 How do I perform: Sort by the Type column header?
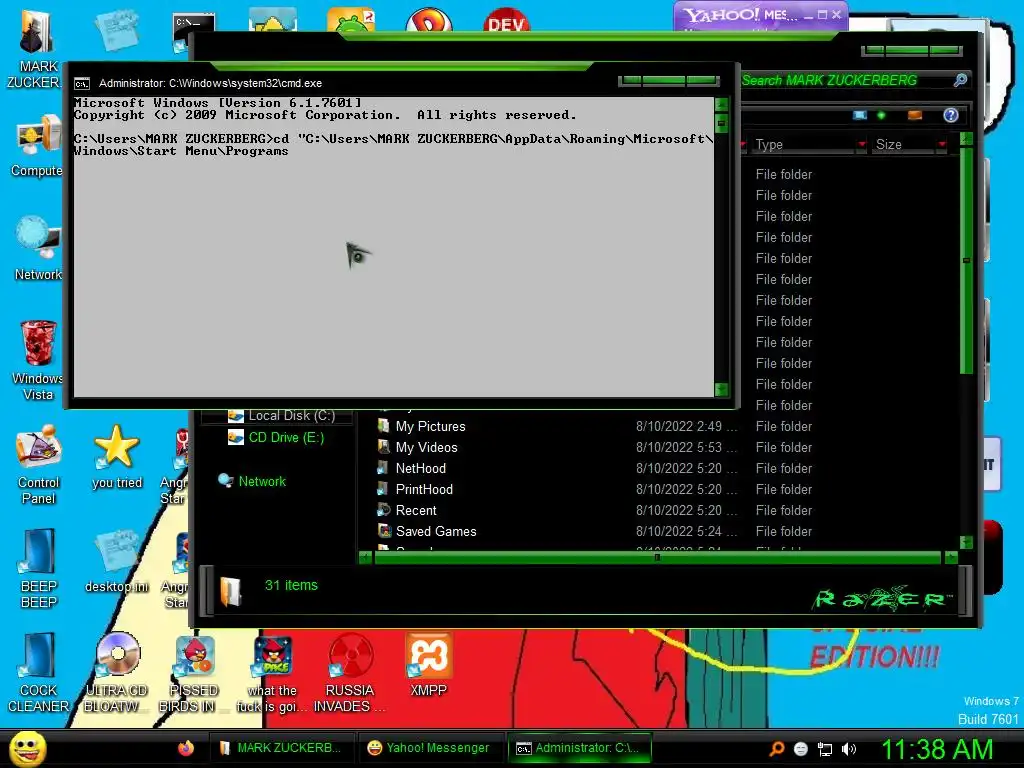click(803, 144)
